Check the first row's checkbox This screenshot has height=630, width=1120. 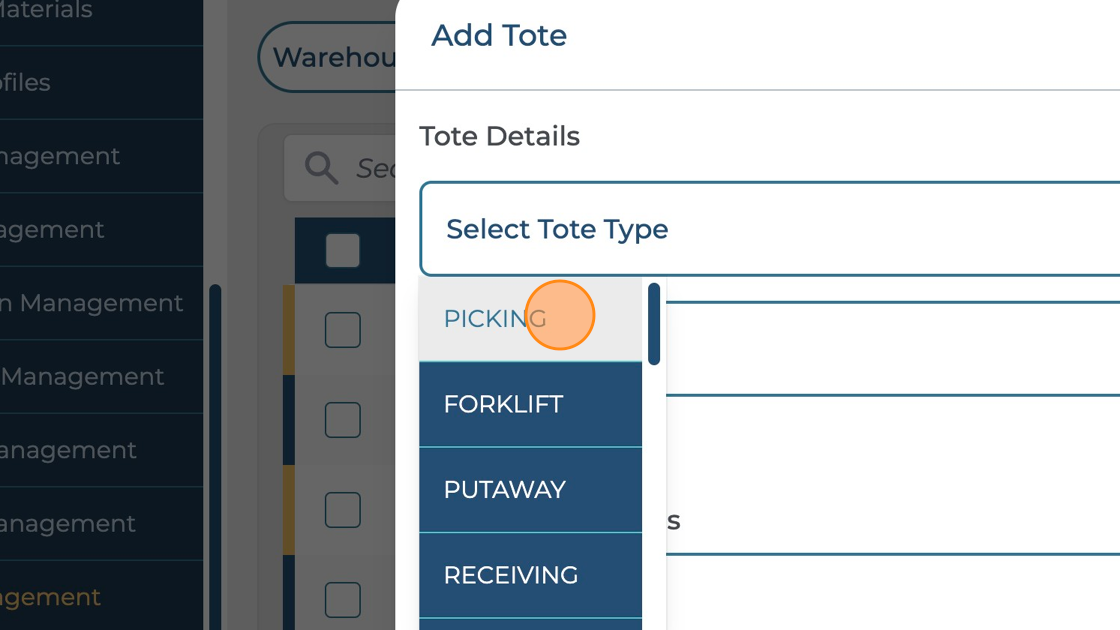pos(342,330)
